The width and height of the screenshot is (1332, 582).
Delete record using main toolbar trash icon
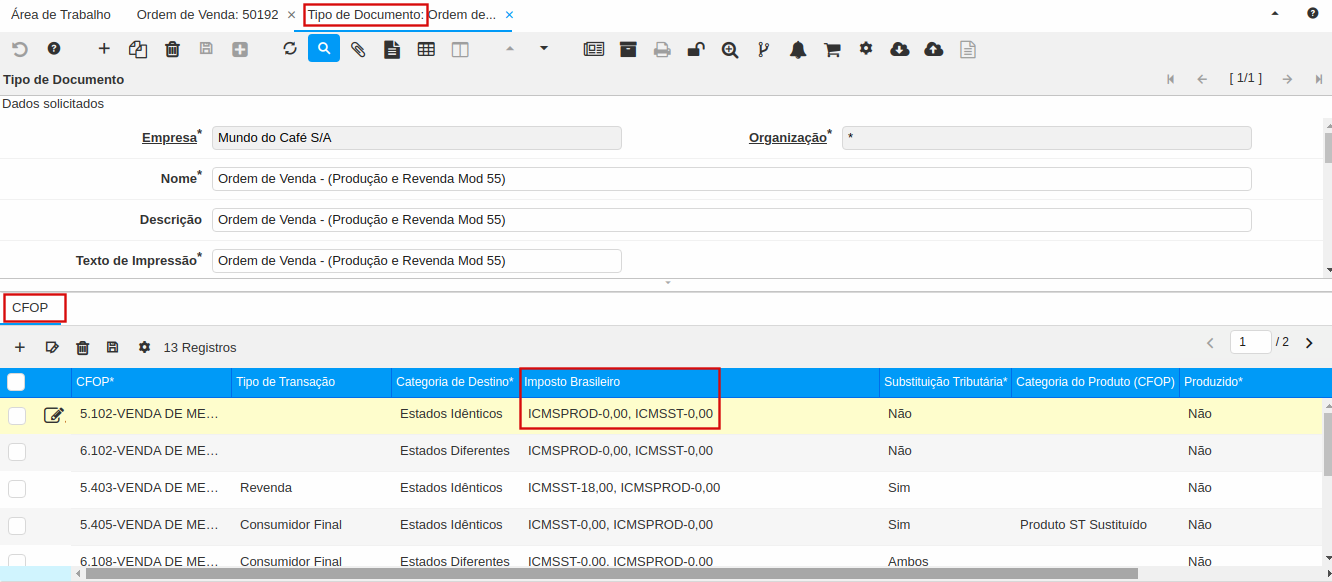click(x=172, y=49)
